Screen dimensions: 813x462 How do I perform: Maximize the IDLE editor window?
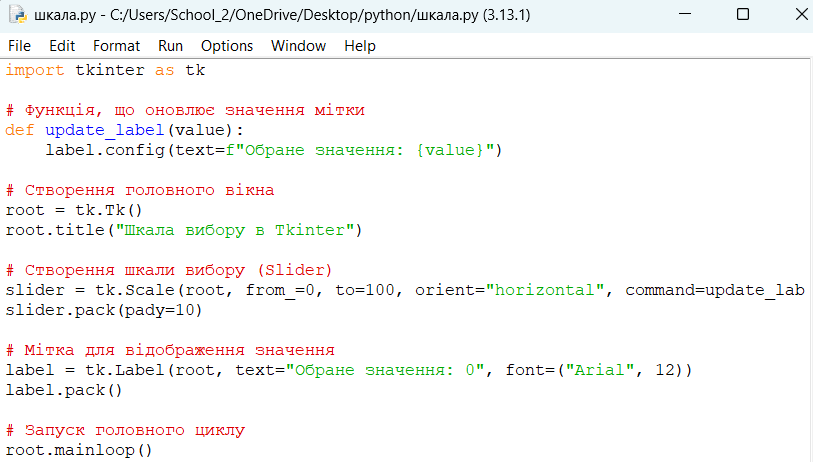pyautogui.click(x=742, y=14)
